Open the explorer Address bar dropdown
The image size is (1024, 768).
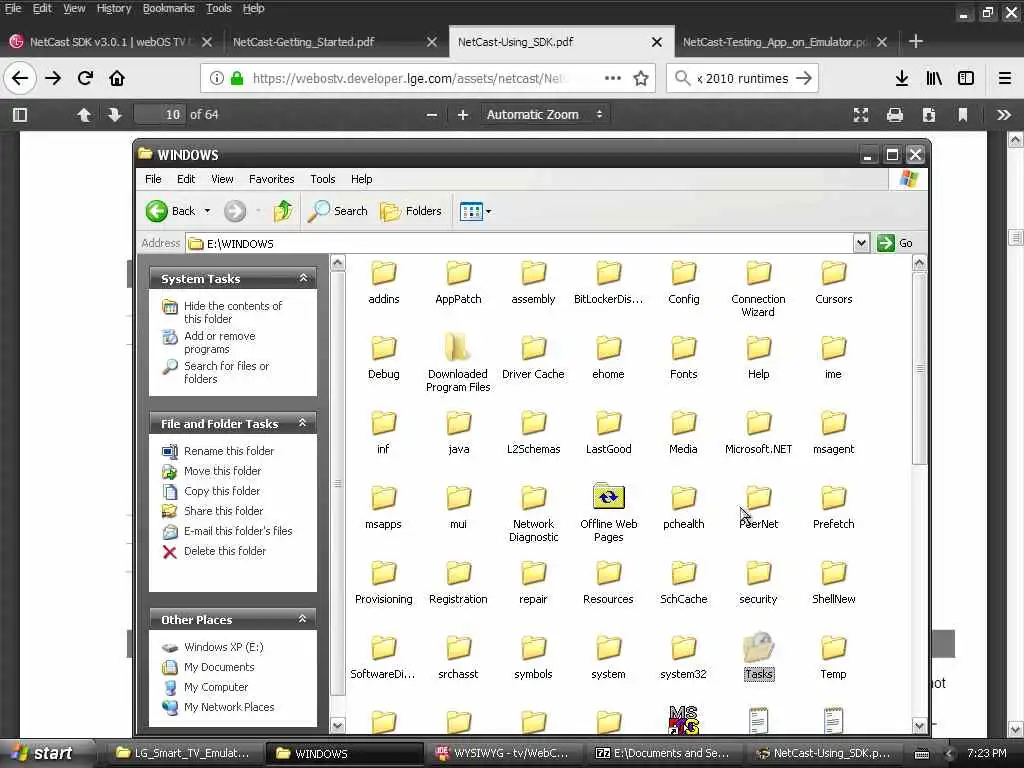pyautogui.click(x=861, y=243)
